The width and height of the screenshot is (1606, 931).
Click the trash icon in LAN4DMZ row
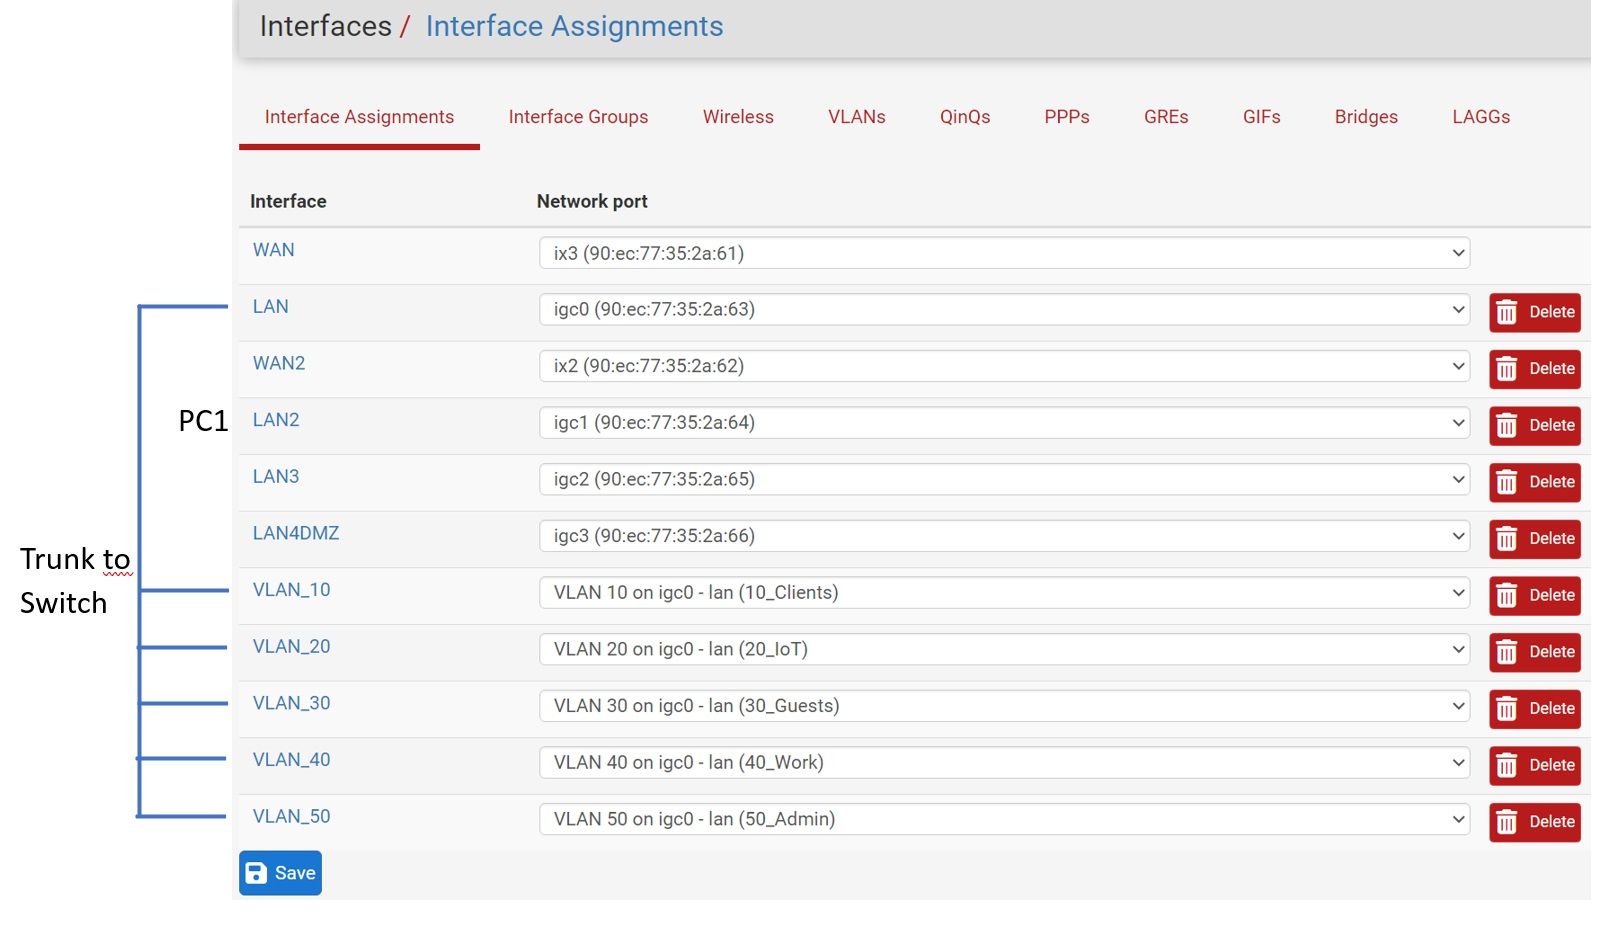click(1507, 539)
